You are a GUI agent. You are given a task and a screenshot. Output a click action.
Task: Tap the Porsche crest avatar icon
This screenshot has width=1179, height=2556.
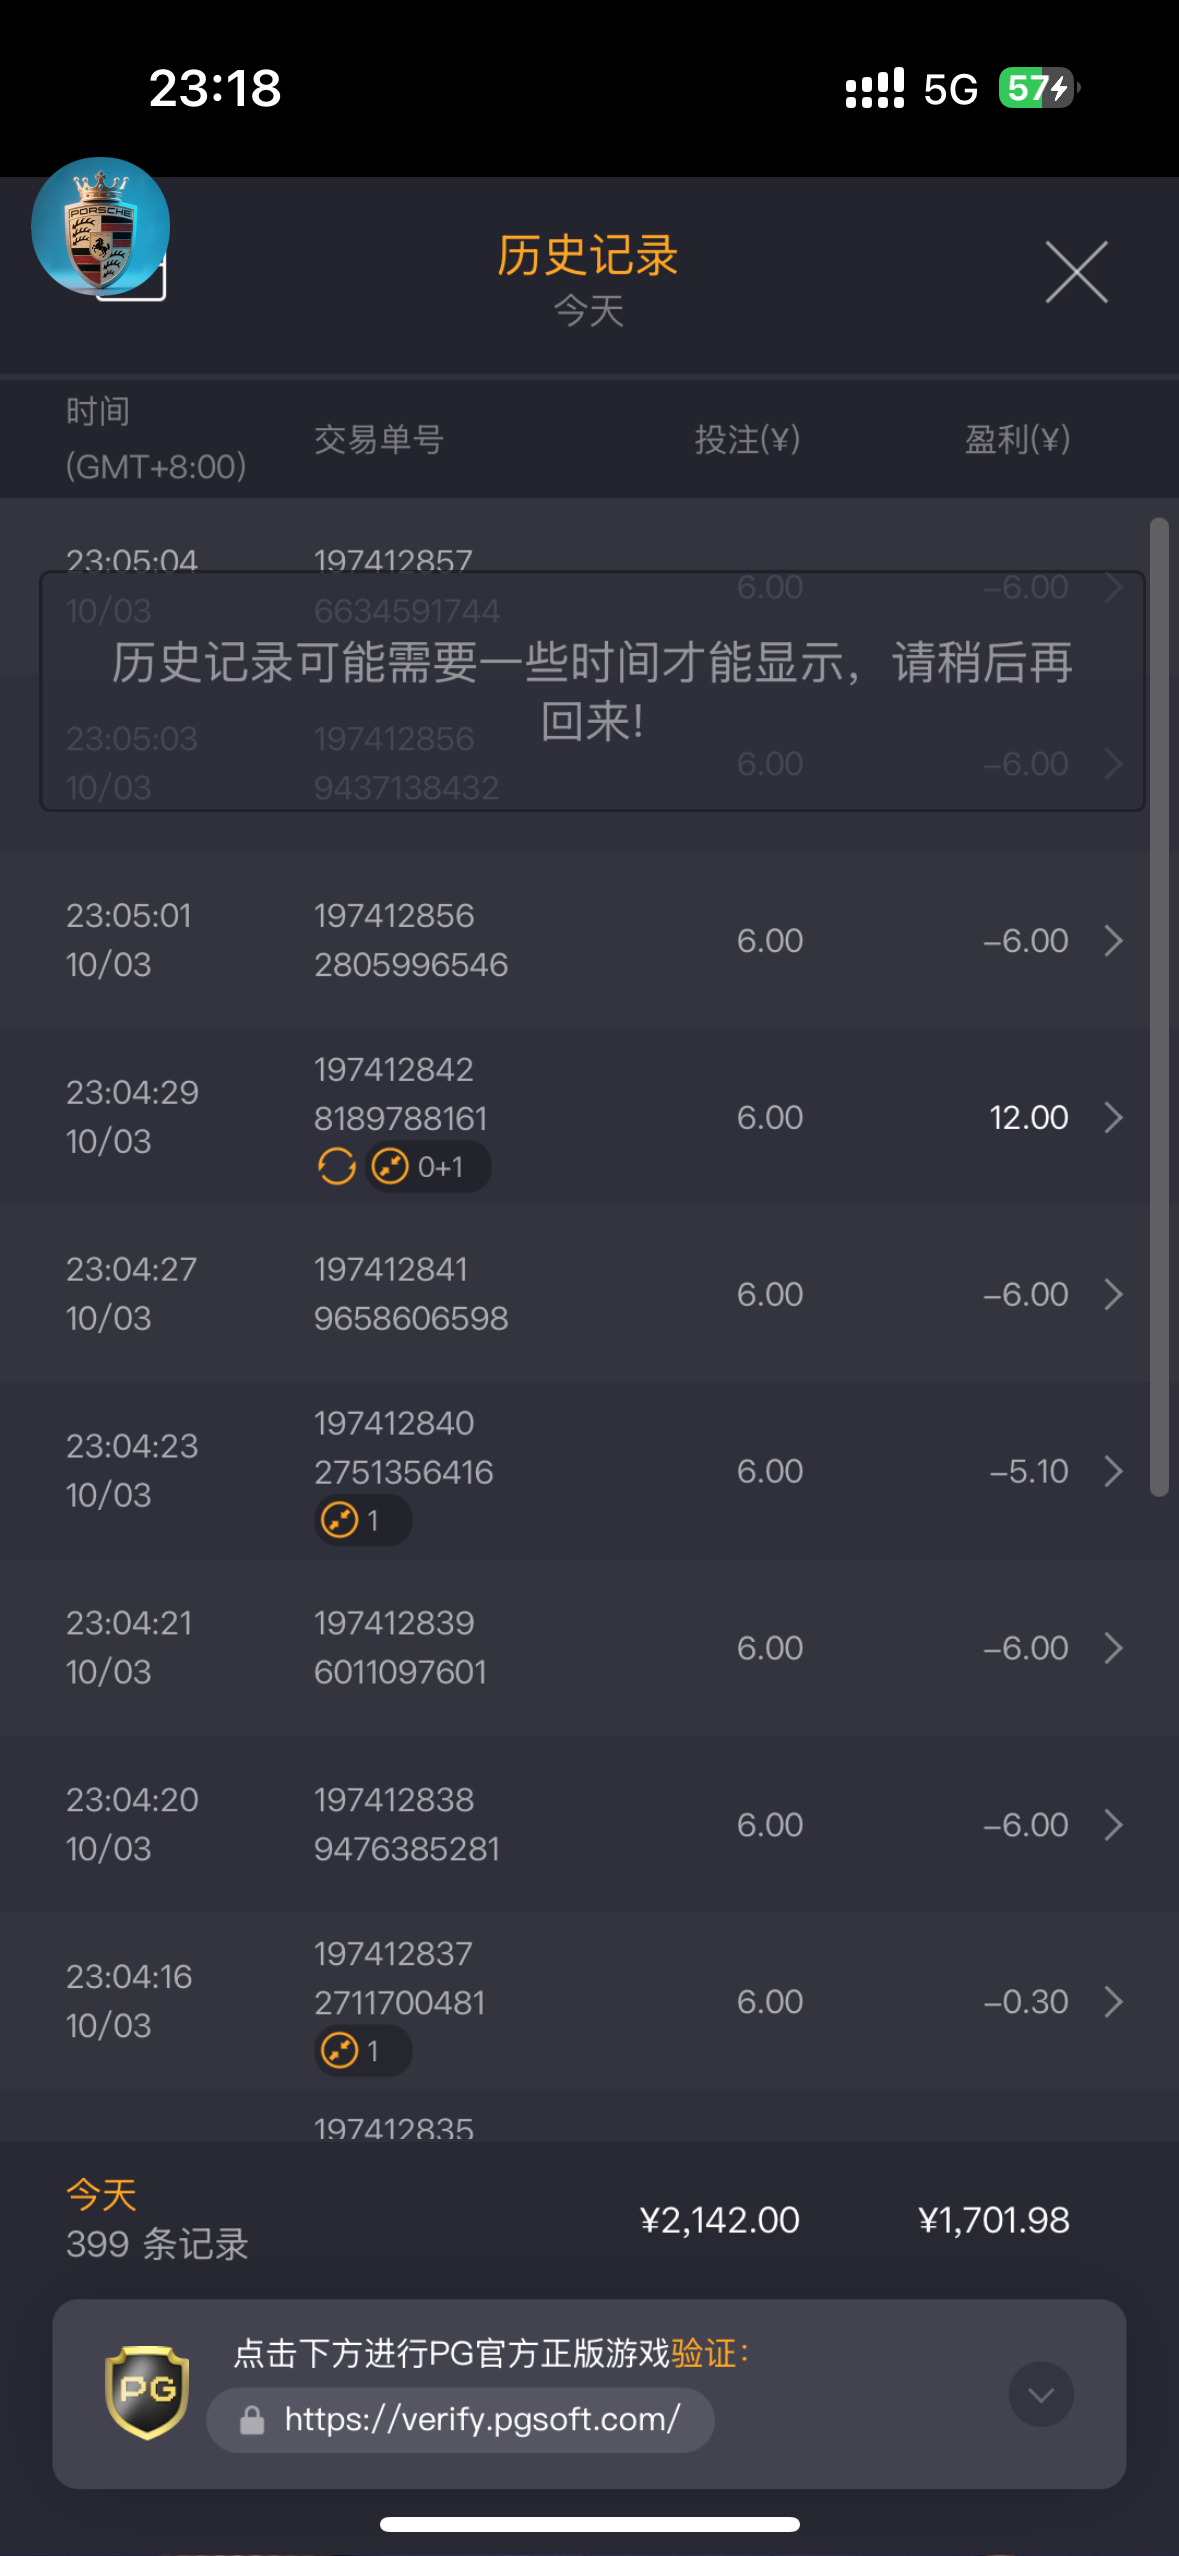(100, 226)
